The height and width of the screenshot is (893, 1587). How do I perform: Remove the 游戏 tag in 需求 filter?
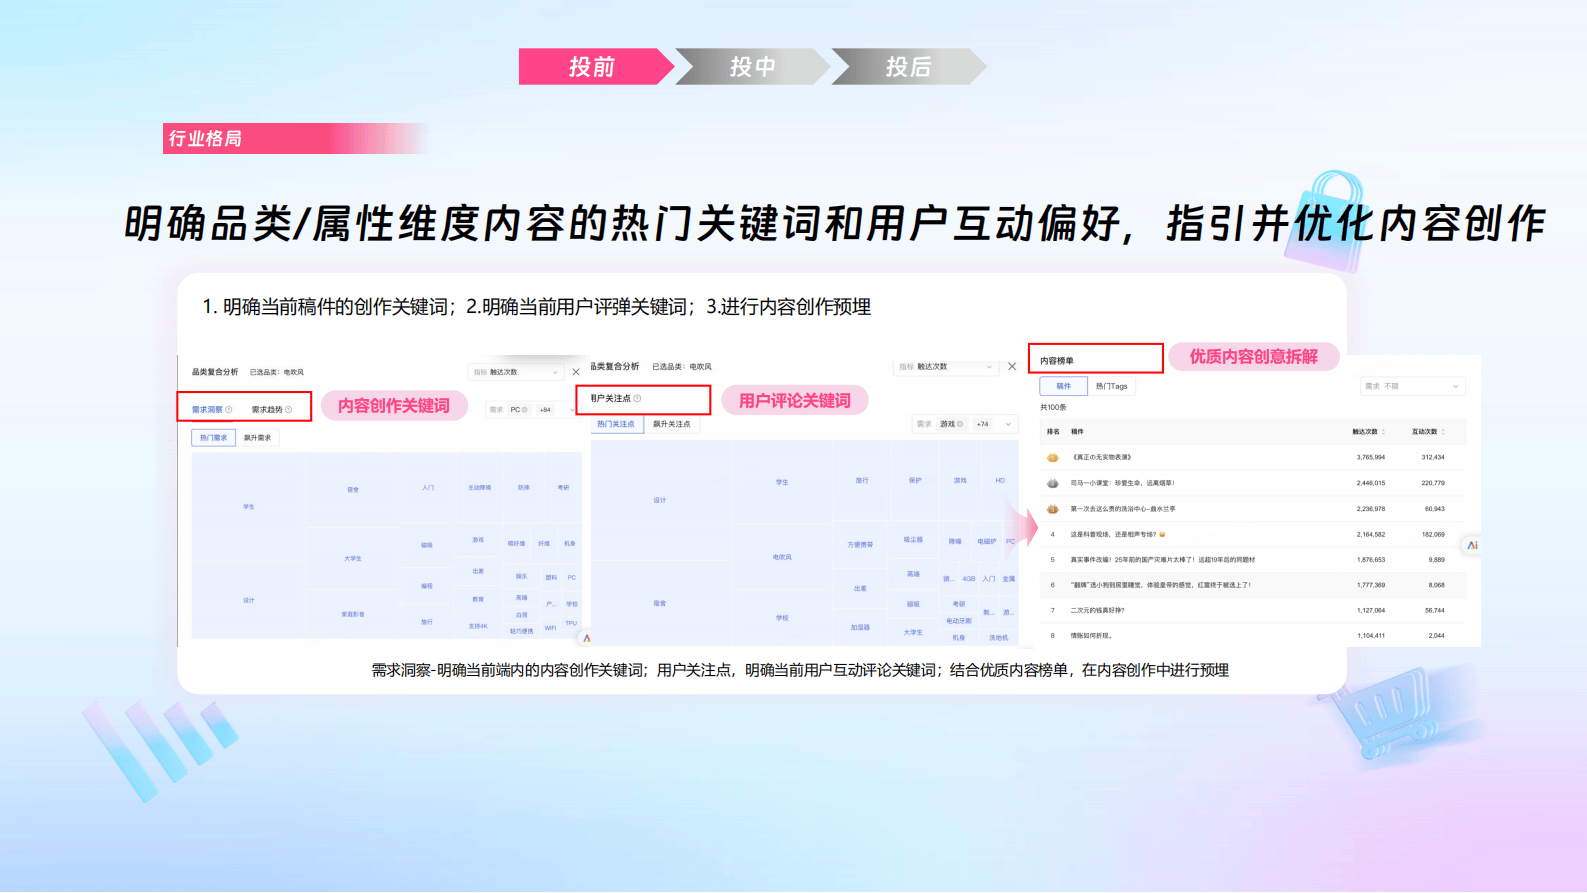coord(961,424)
